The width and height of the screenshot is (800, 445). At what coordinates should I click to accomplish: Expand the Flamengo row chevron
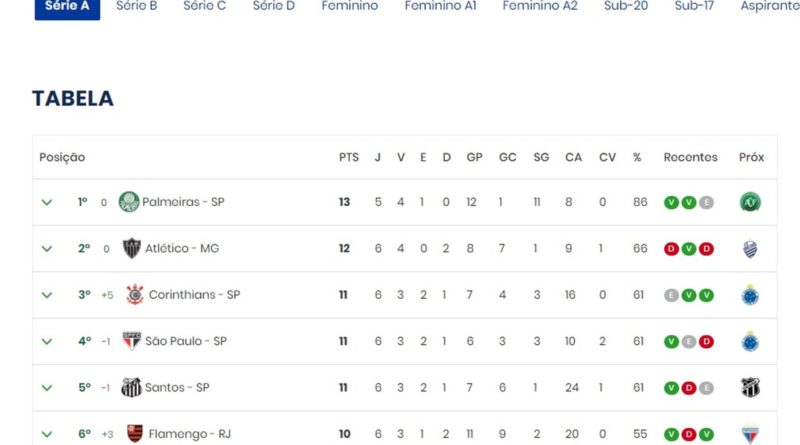46,434
